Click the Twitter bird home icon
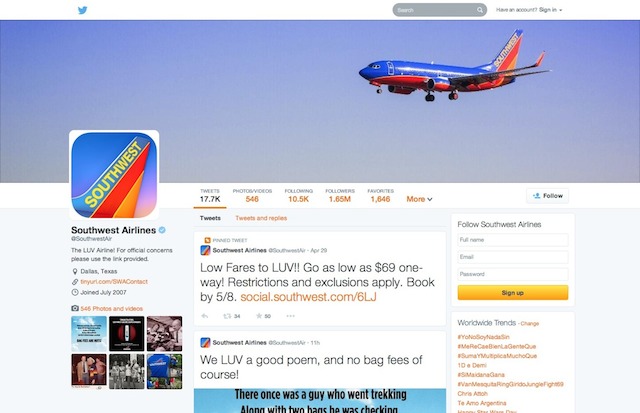The width and height of the screenshot is (640, 413). [82, 10]
